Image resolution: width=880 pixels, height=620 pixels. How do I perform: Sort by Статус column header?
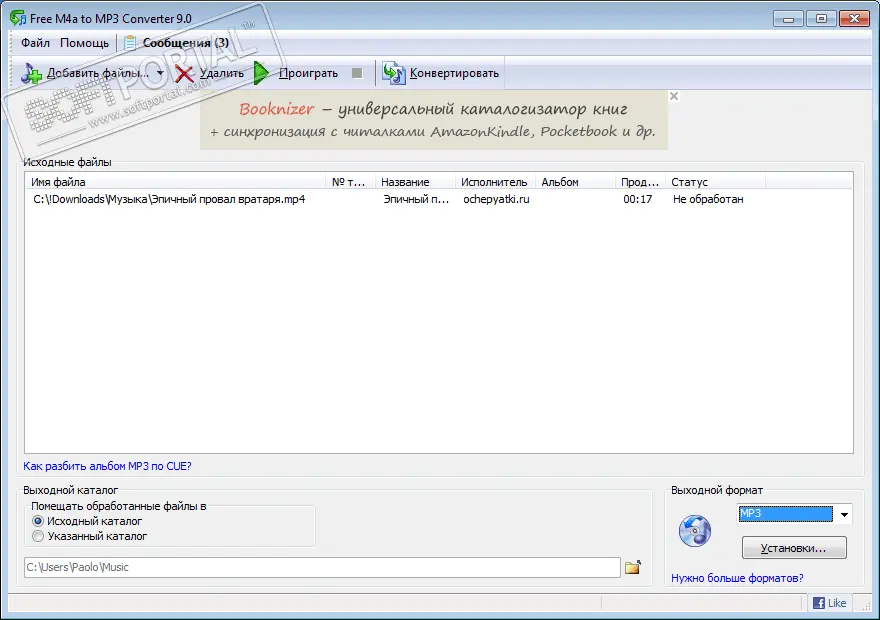(715, 182)
